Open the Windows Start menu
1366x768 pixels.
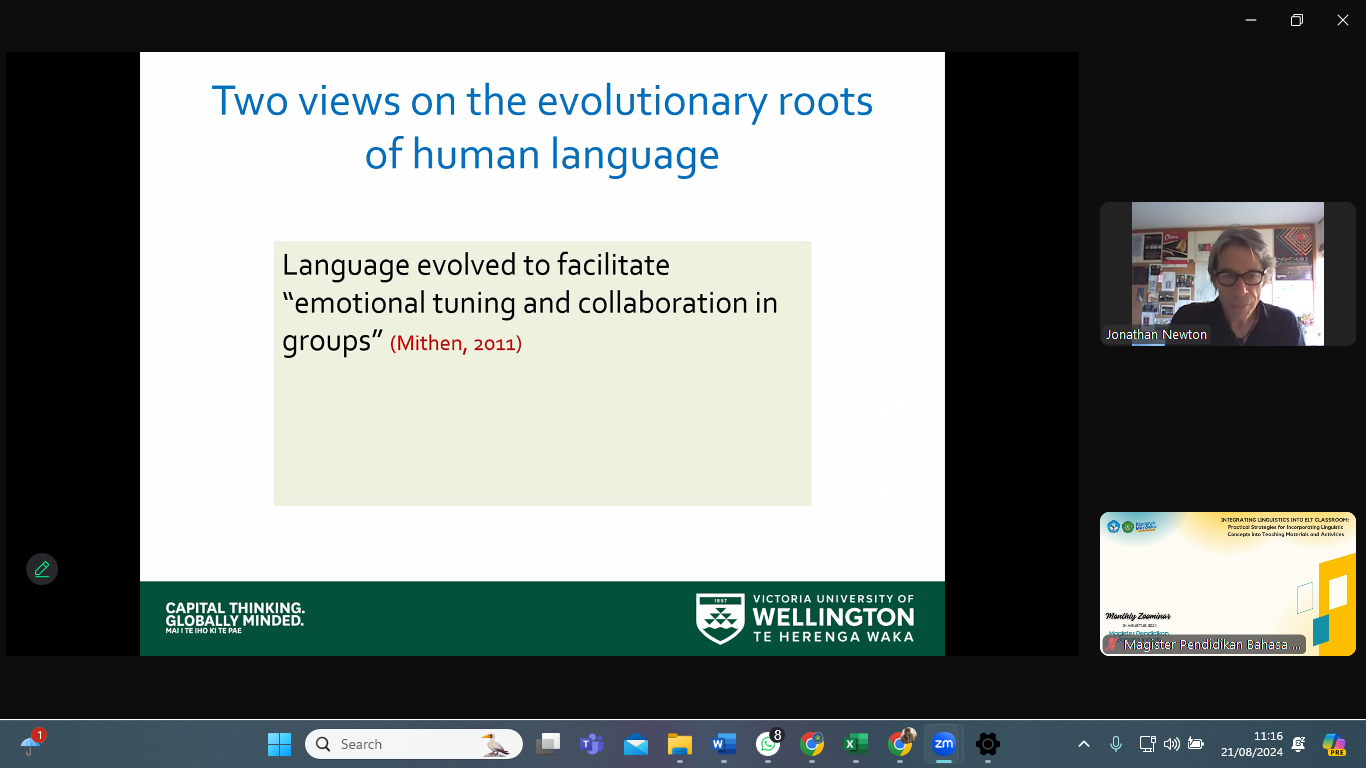(x=279, y=744)
